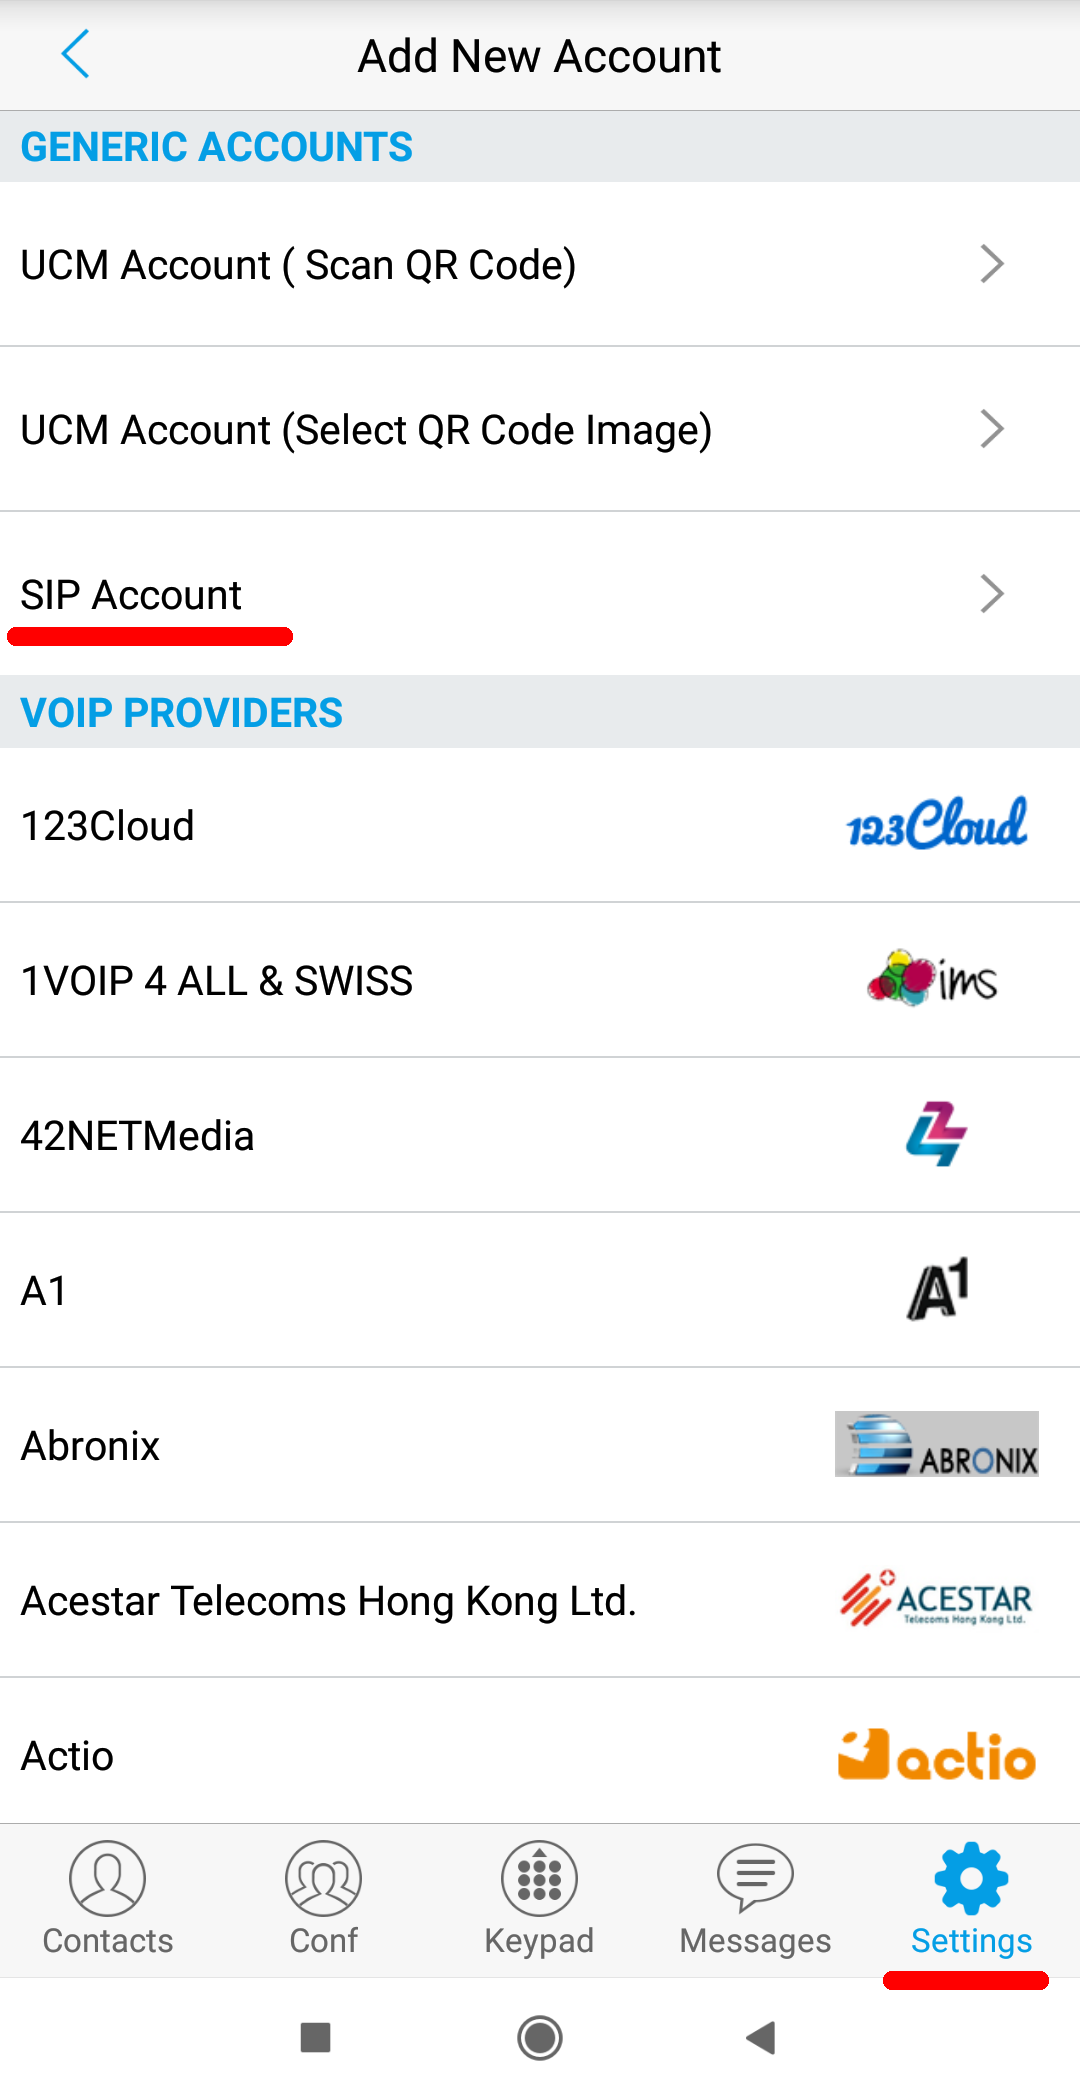Viewport: 1080px width, 2097px height.
Task: Choose 1VOIP 4 ALL & SWISS provider
Action: [217, 981]
